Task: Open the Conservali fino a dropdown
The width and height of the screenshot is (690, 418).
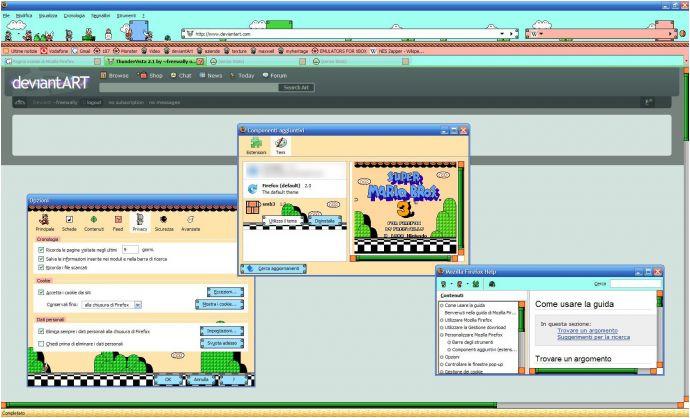Action: (112, 304)
